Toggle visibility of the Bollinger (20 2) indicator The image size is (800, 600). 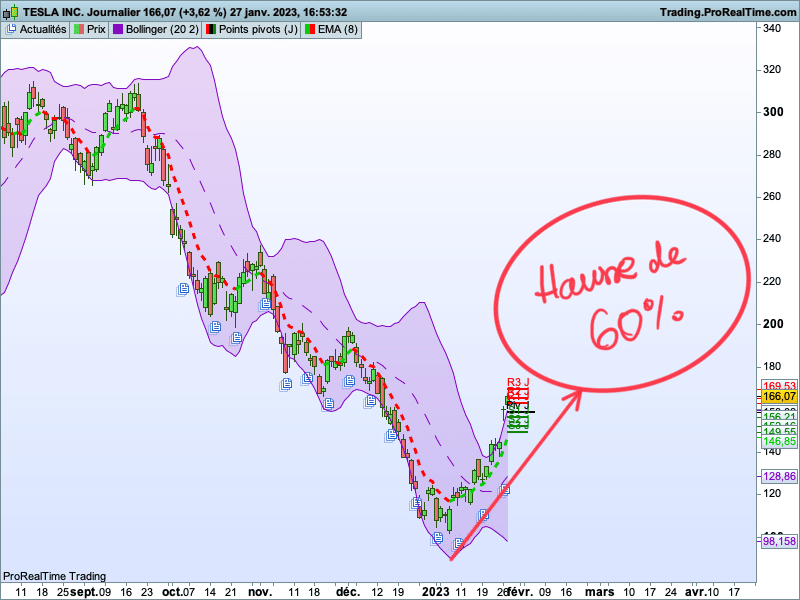coord(117,29)
